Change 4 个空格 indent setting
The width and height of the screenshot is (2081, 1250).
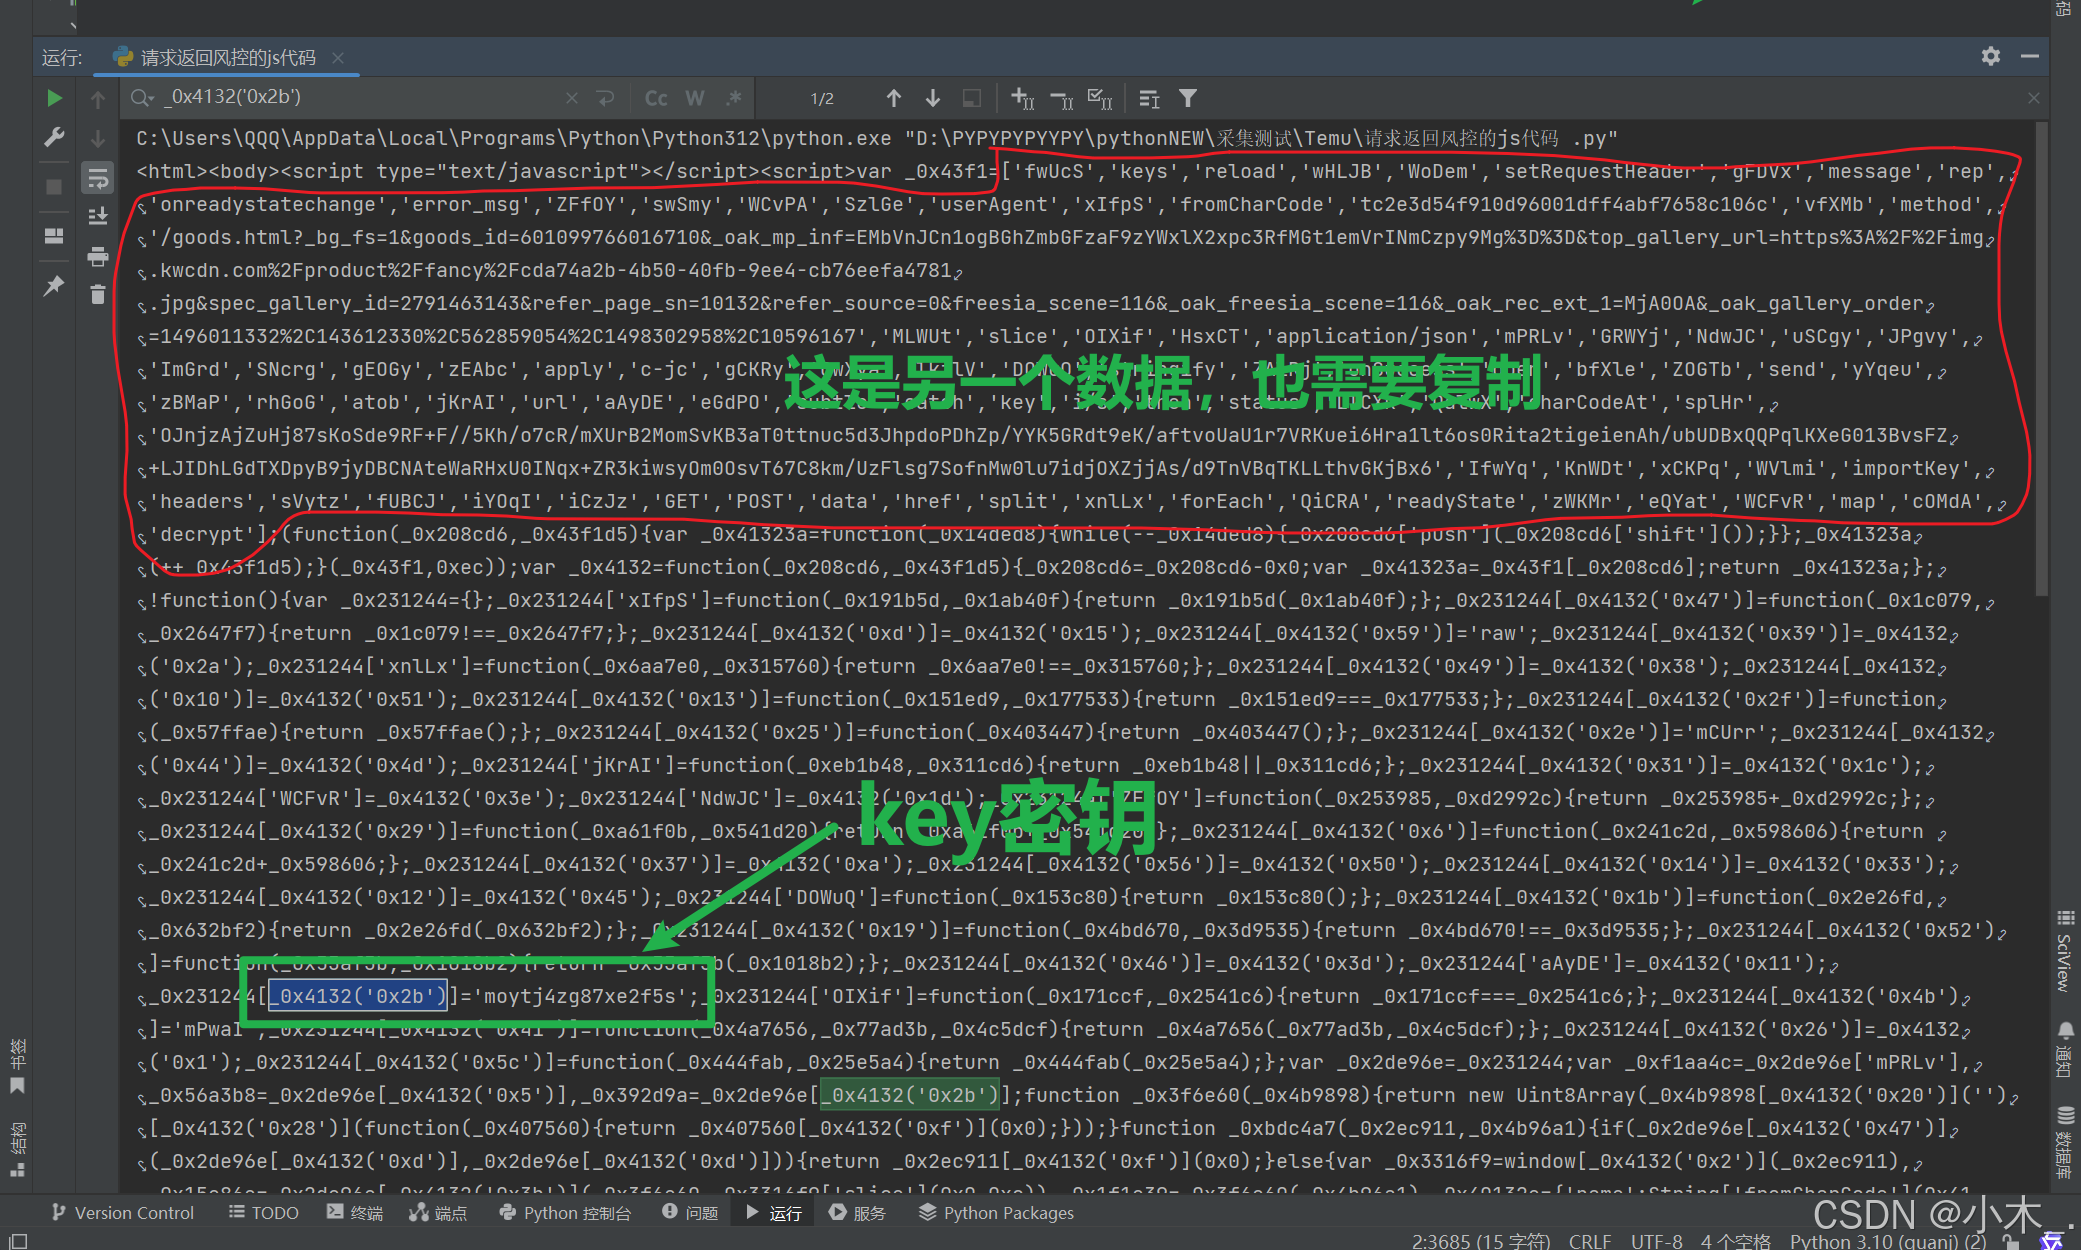pyautogui.click(x=1735, y=1241)
